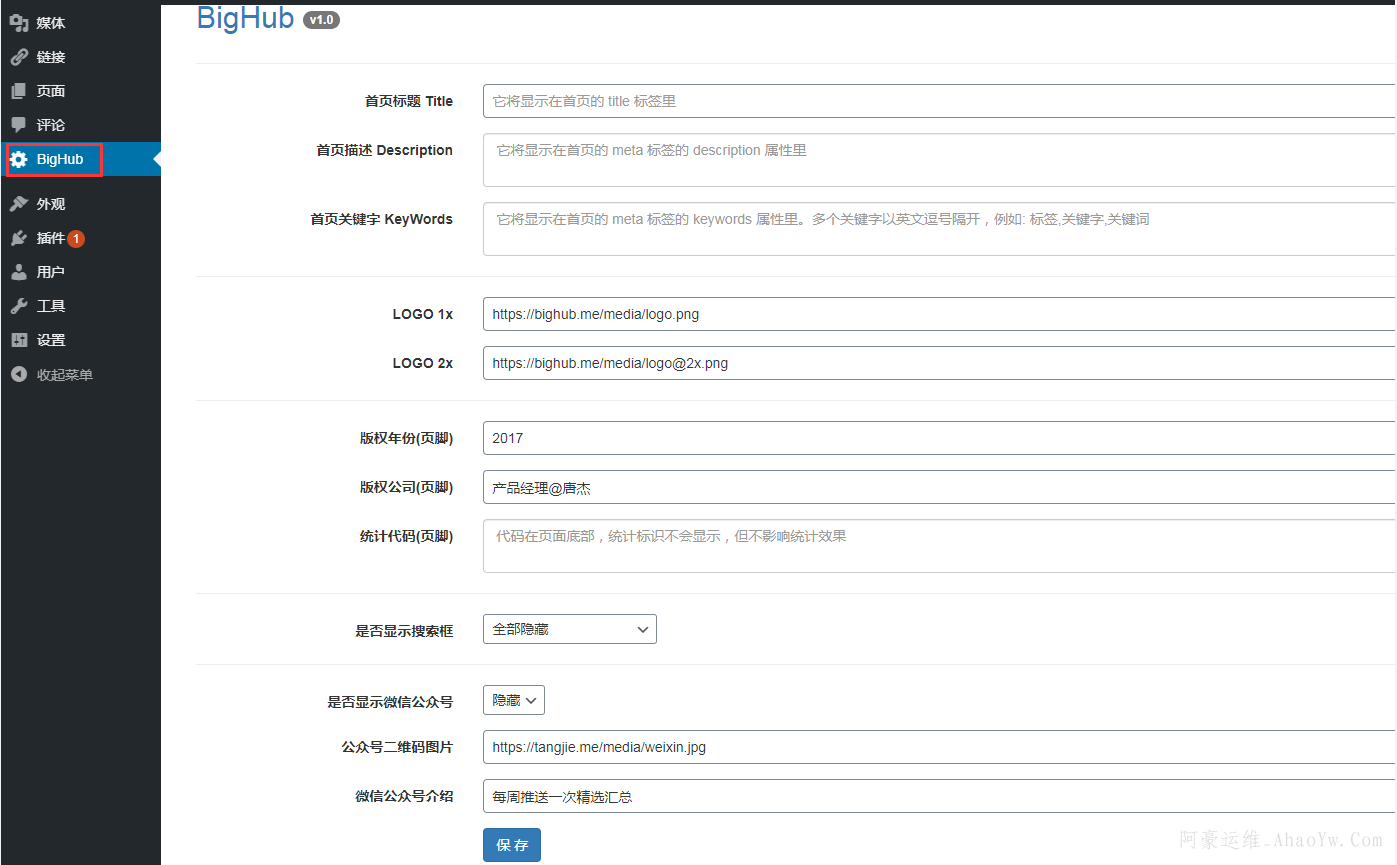Focus the 统计代码 textarea
The width and height of the screenshot is (1397, 865).
pos(940,546)
